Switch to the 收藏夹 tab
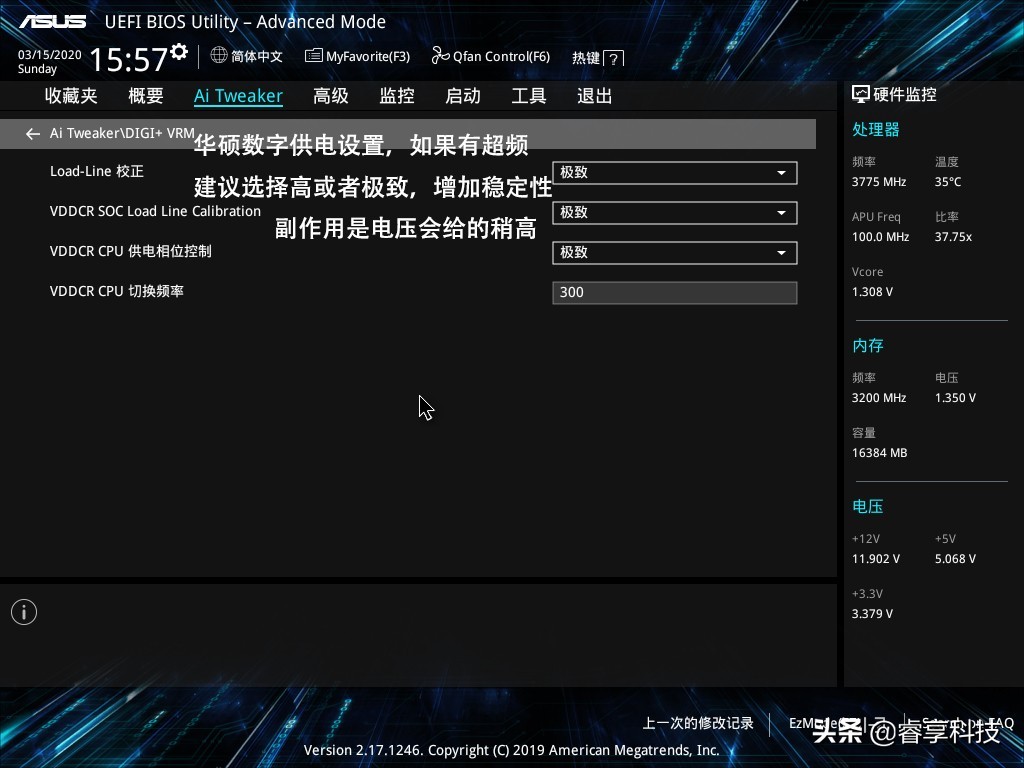This screenshot has width=1024, height=768. (x=71, y=96)
